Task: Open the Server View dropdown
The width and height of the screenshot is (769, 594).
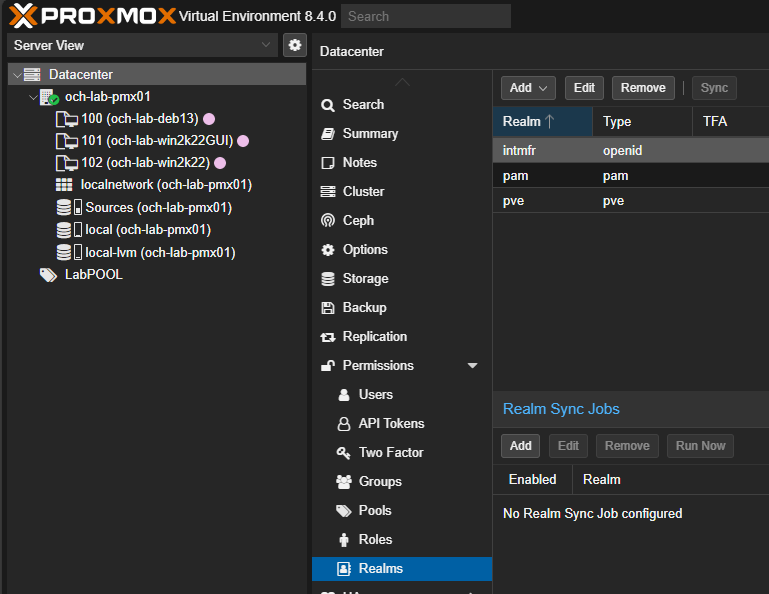Action: (142, 45)
